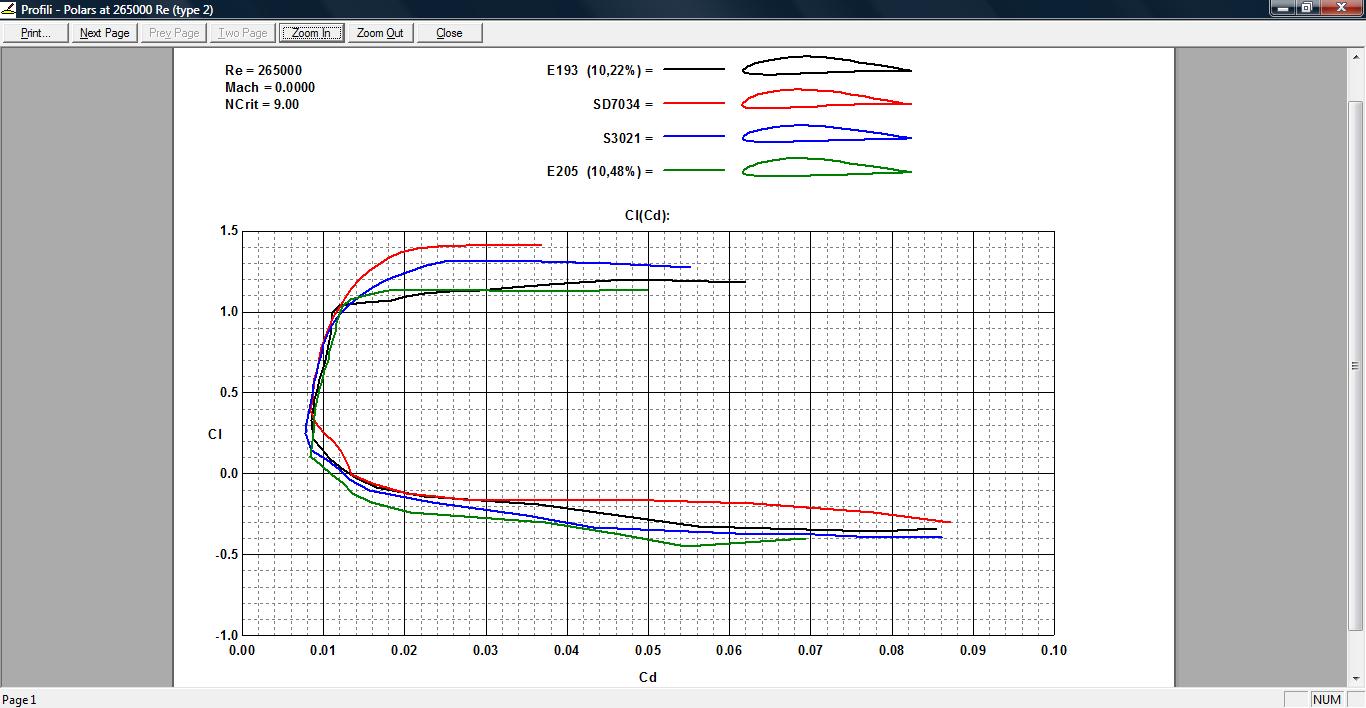Open the Print dialog
1366x708 pixels.
coord(36,33)
